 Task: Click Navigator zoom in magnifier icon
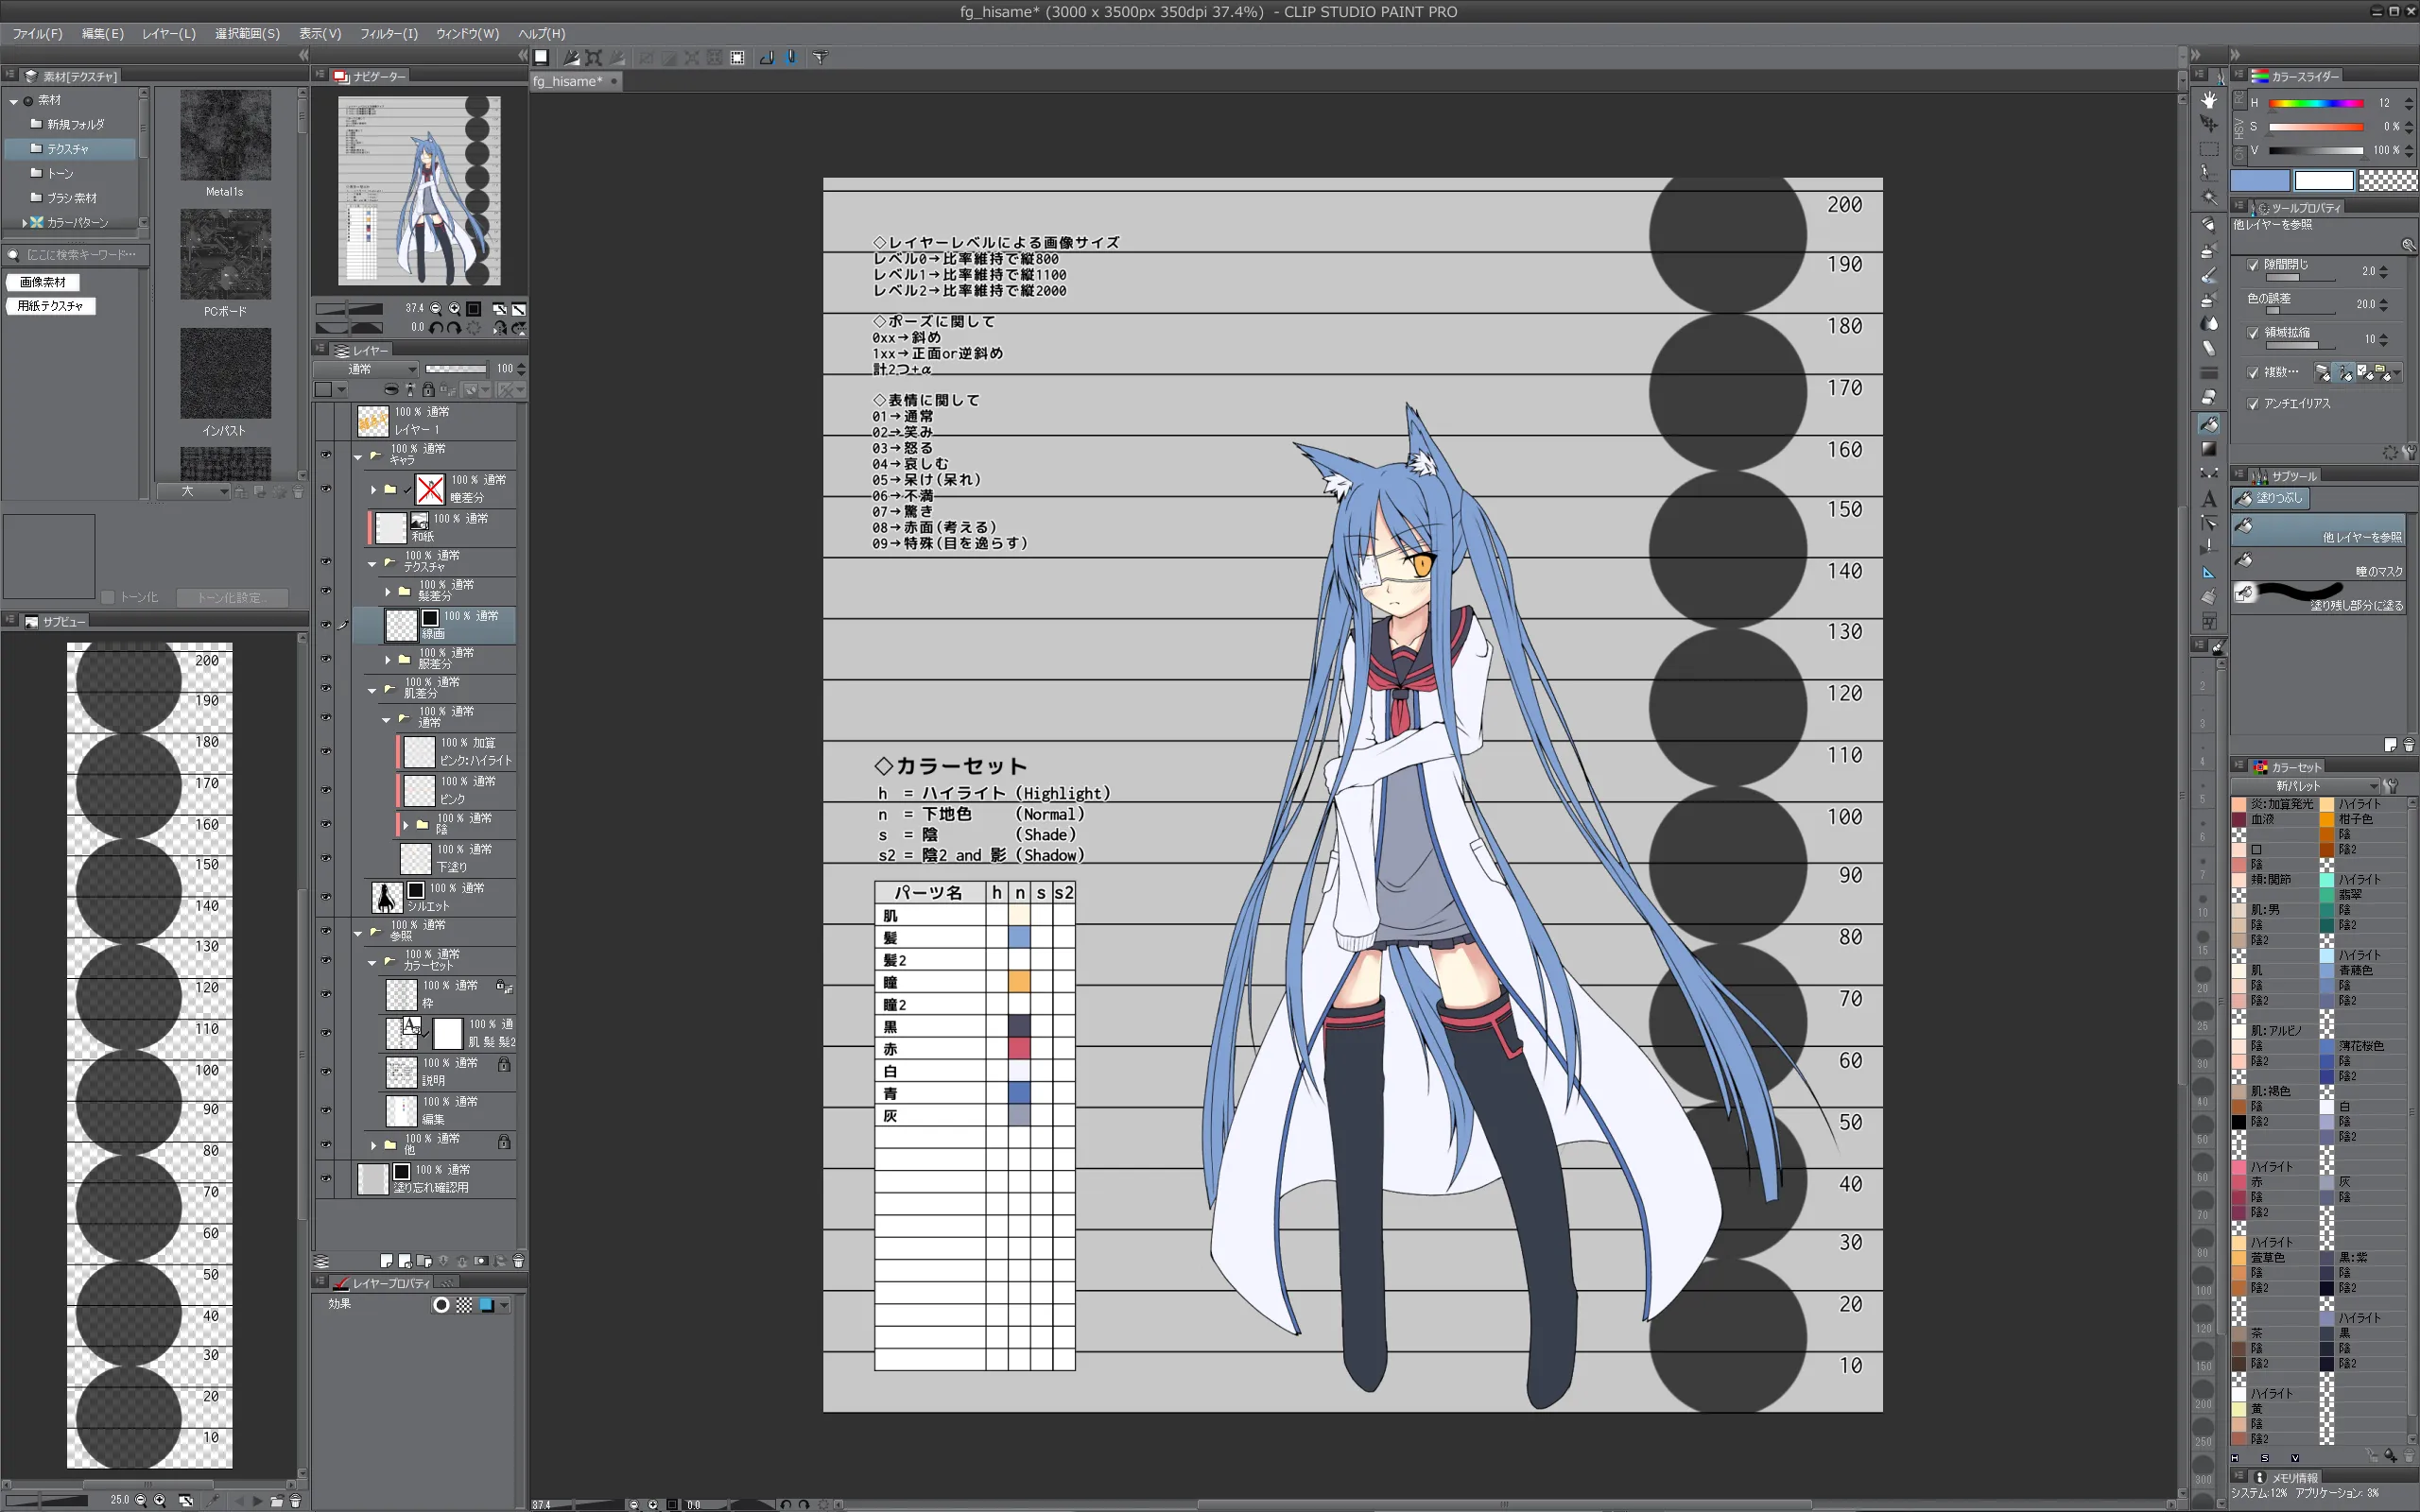[x=455, y=309]
